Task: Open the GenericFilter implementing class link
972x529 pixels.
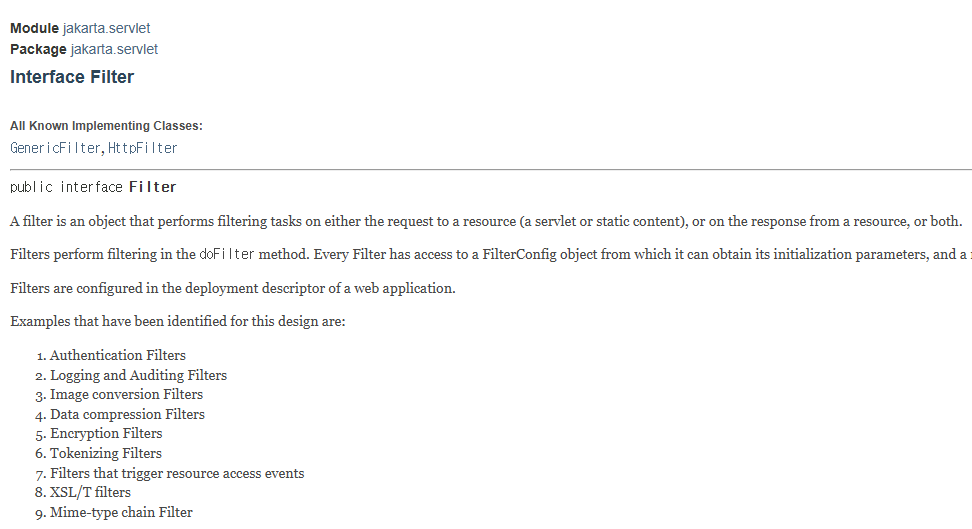Action: pos(55,148)
